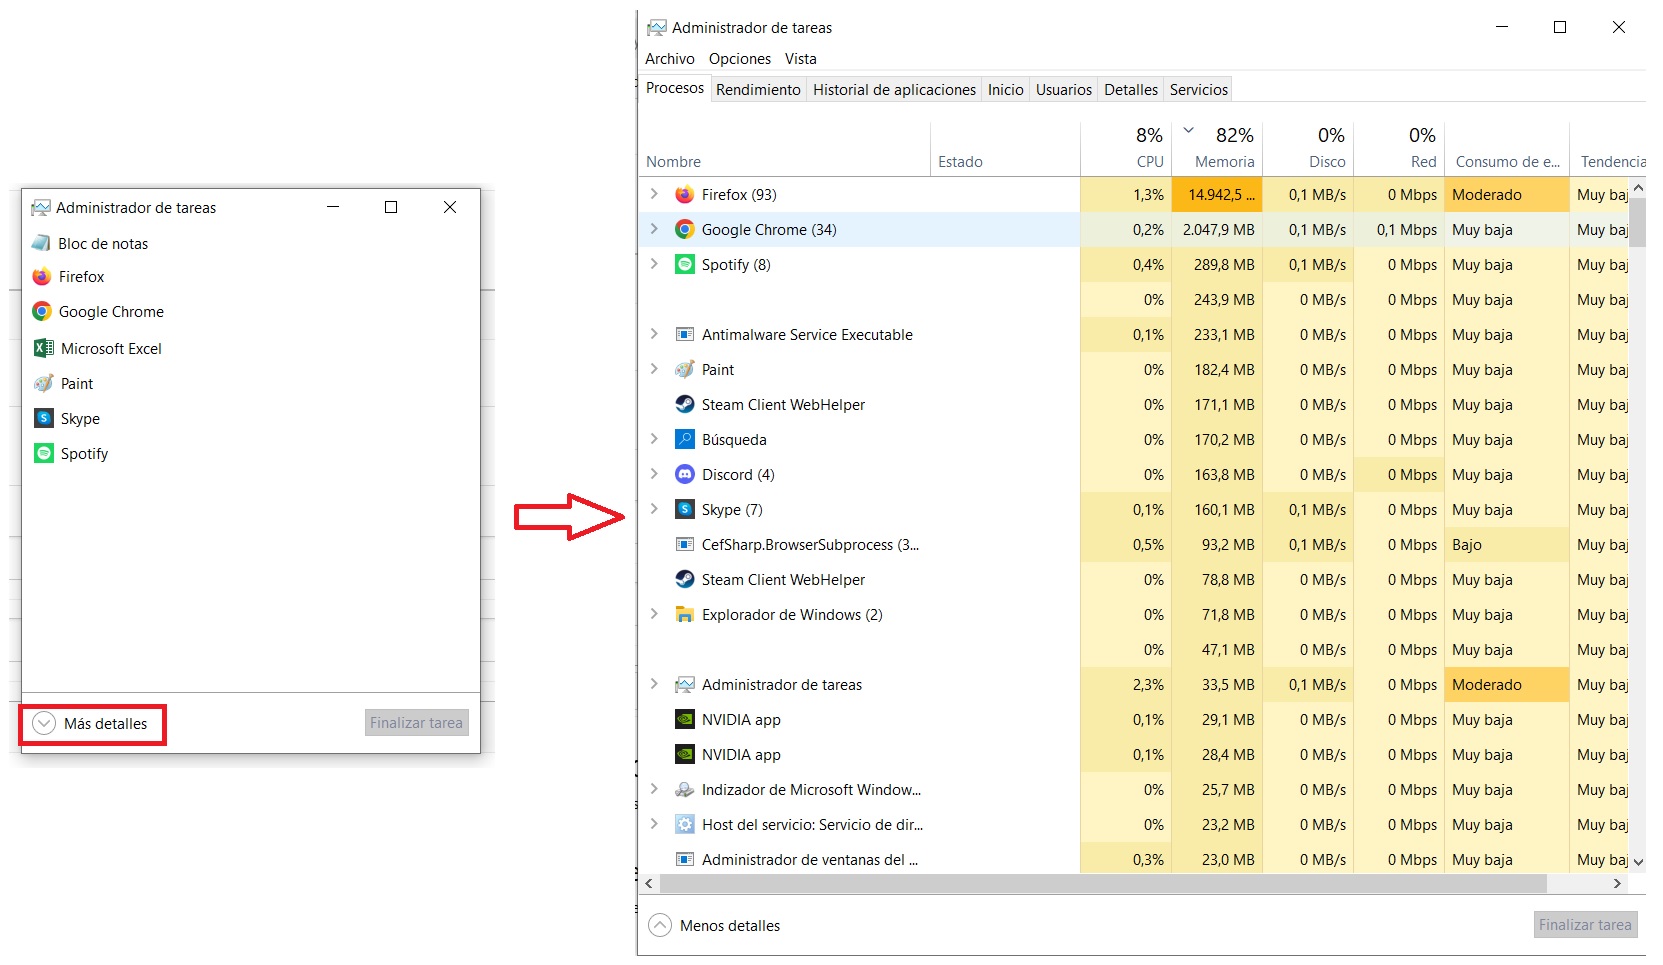Expand the Administrador de tareas process row
The image size is (1663, 965).
pos(654,684)
